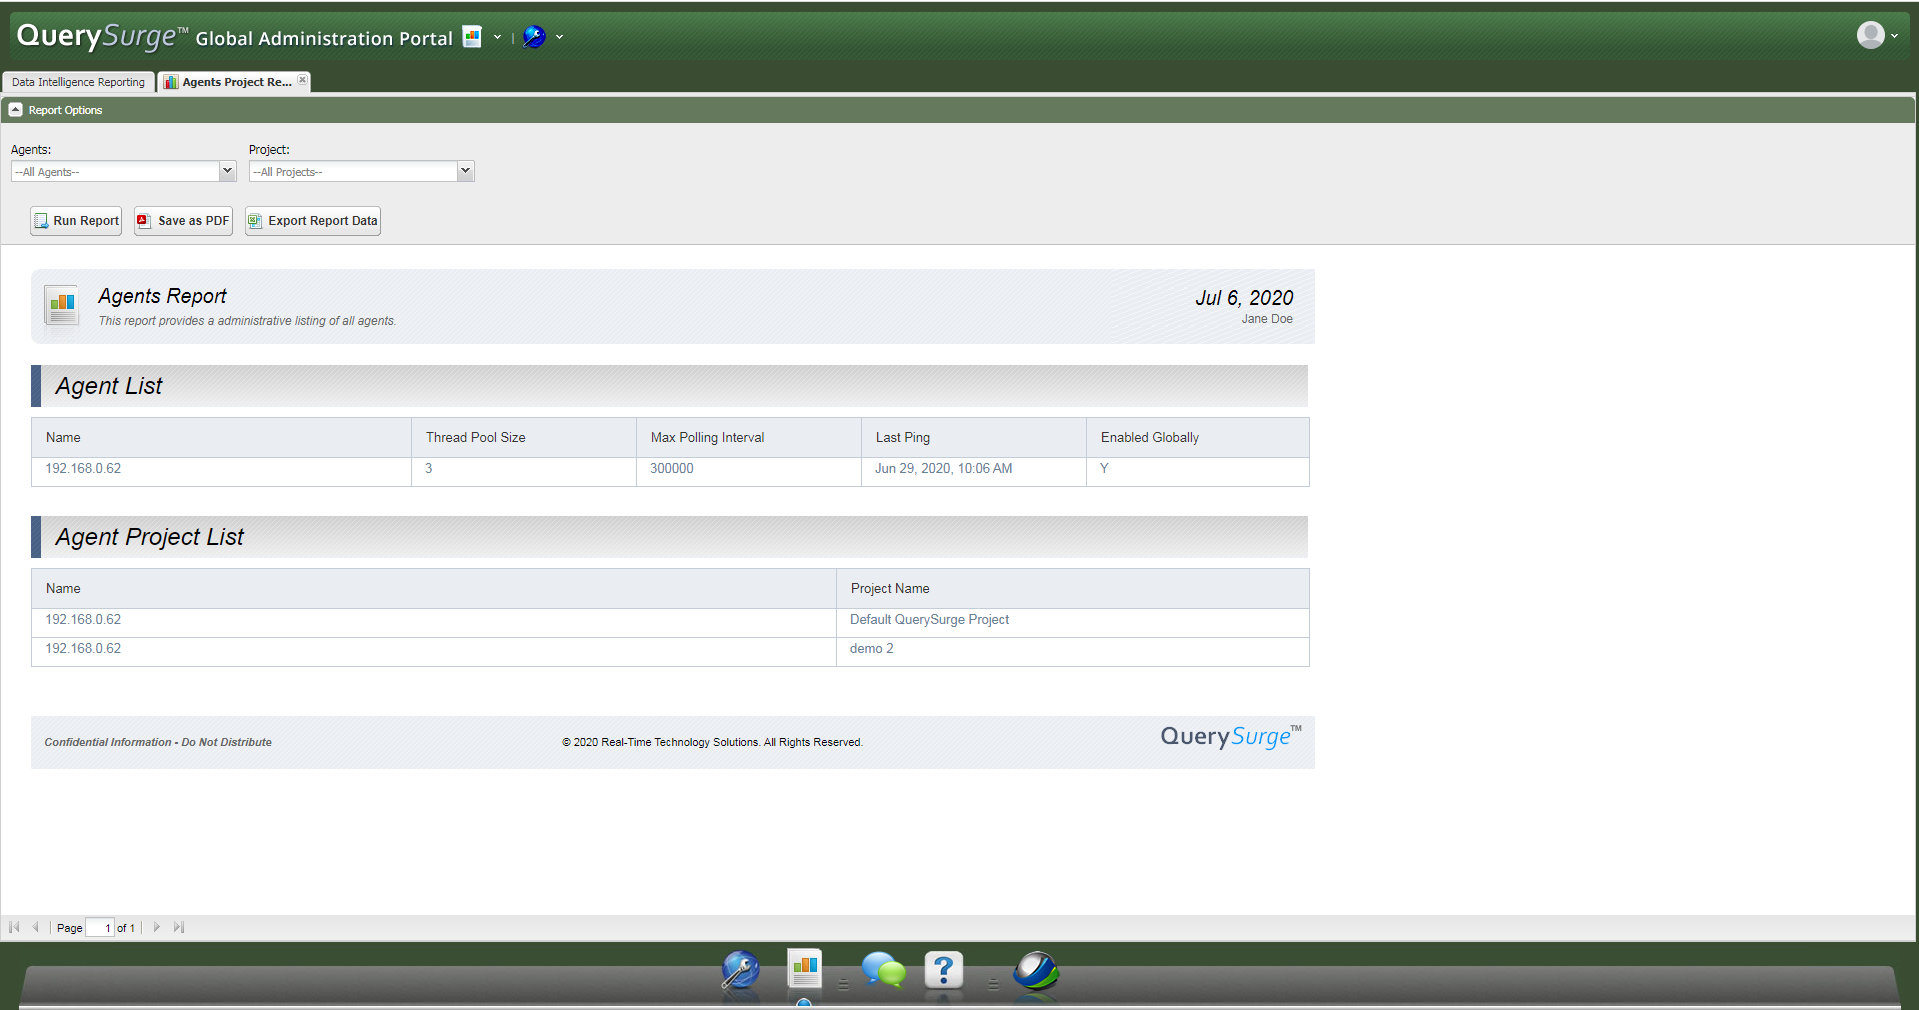Click the Save as PDF button

click(183, 221)
